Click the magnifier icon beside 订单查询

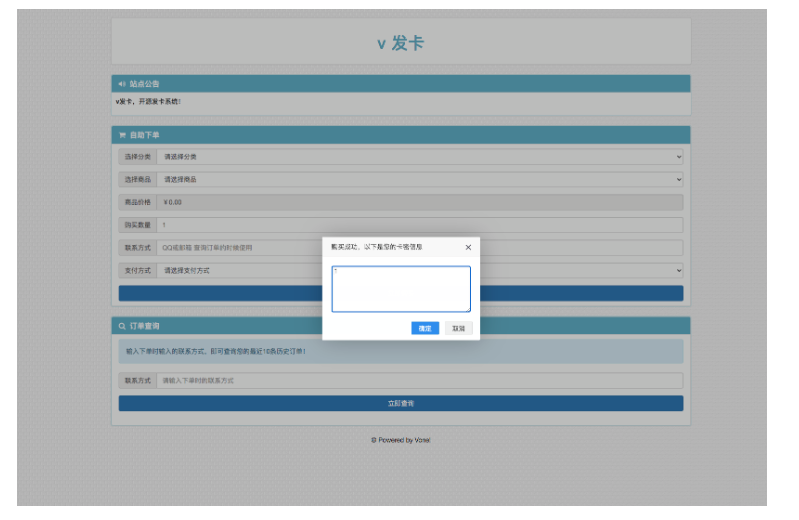click(x=122, y=326)
